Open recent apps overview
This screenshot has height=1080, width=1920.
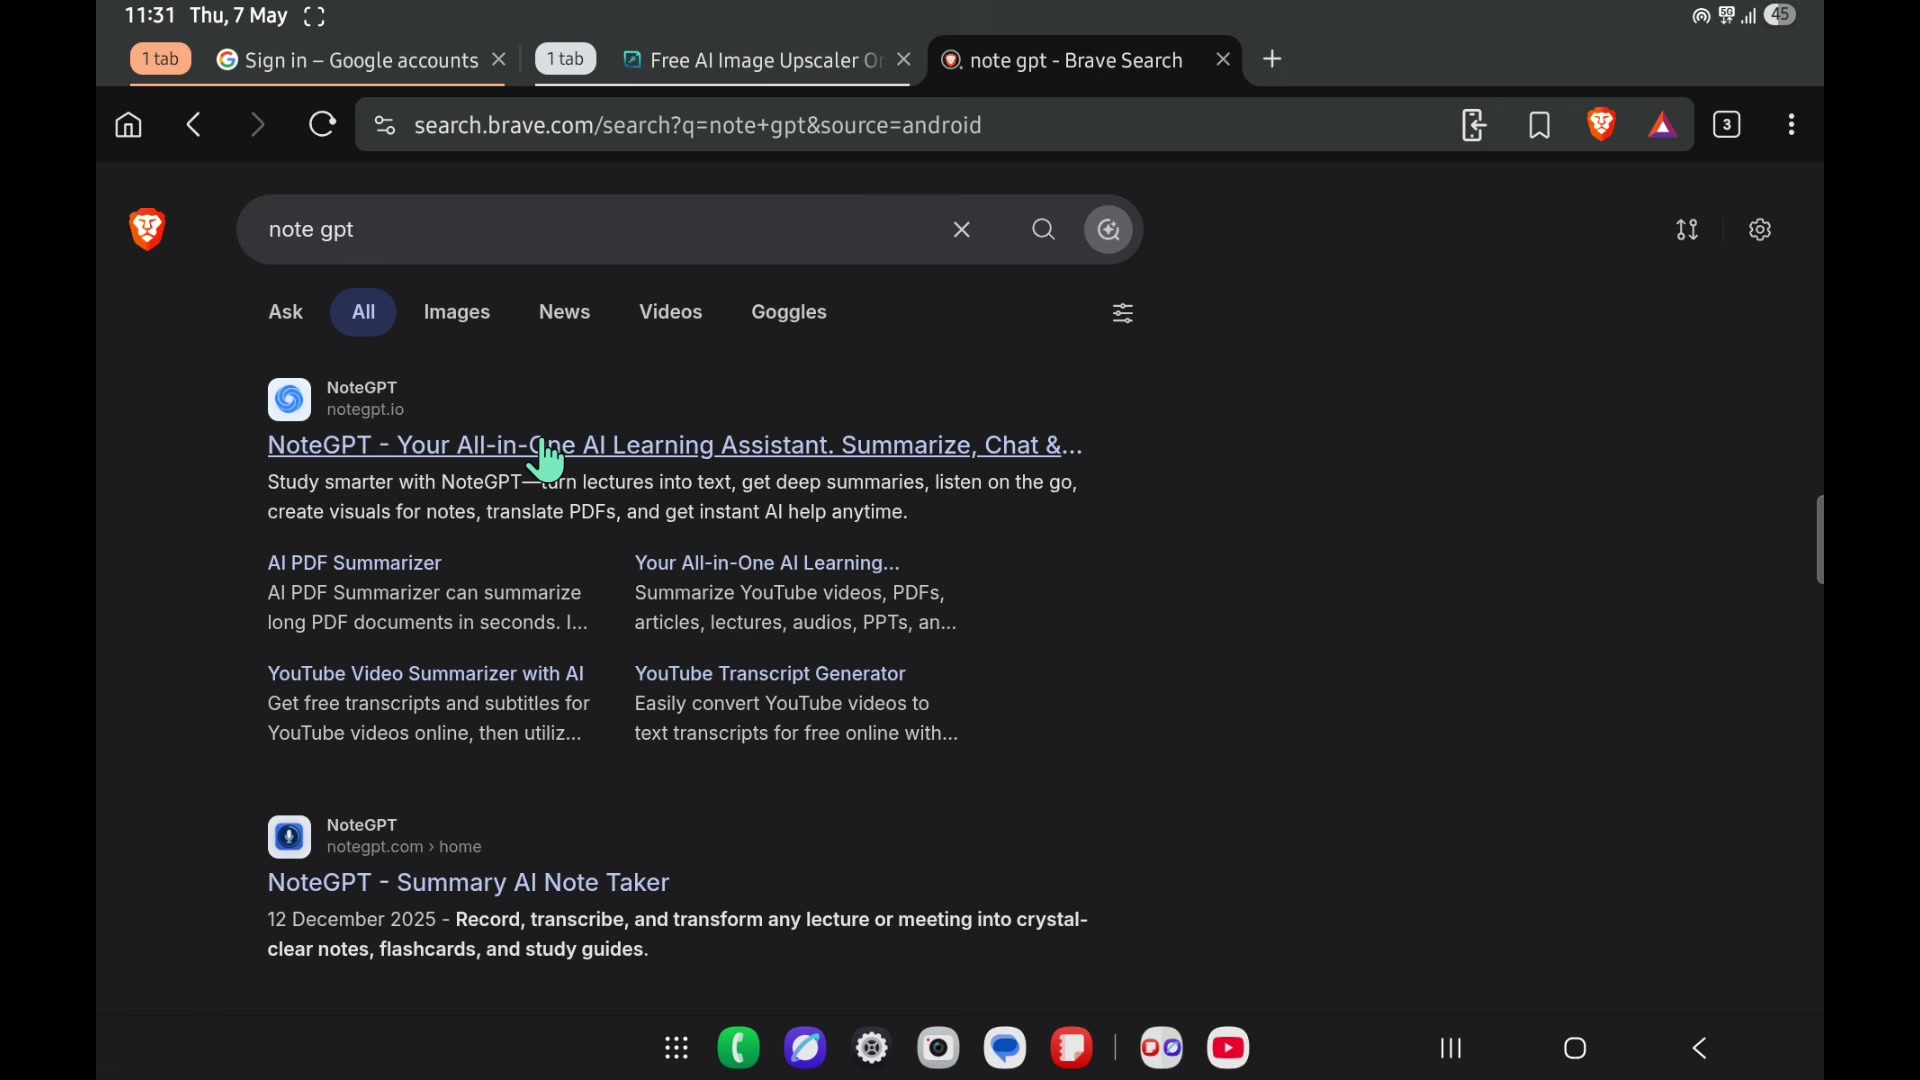click(x=1452, y=1049)
